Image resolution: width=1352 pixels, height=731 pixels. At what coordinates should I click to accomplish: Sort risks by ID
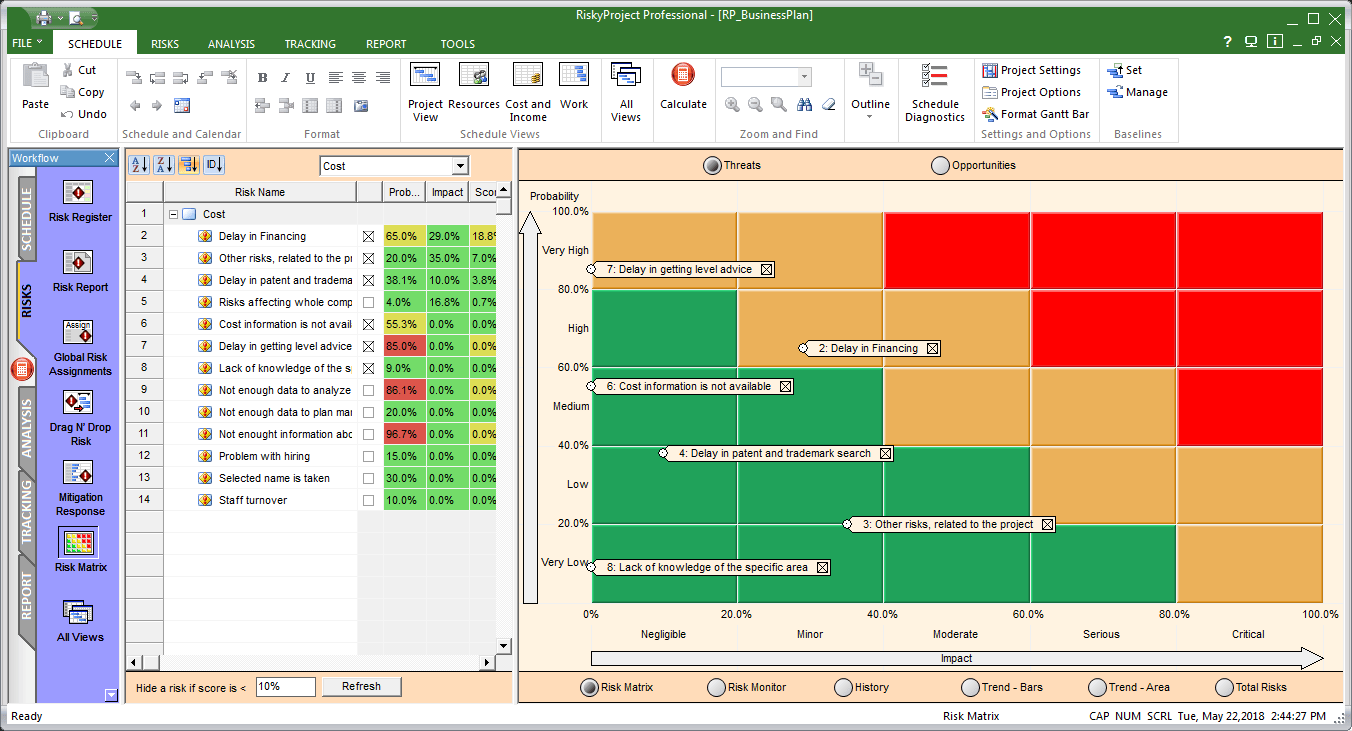(215, 165)
